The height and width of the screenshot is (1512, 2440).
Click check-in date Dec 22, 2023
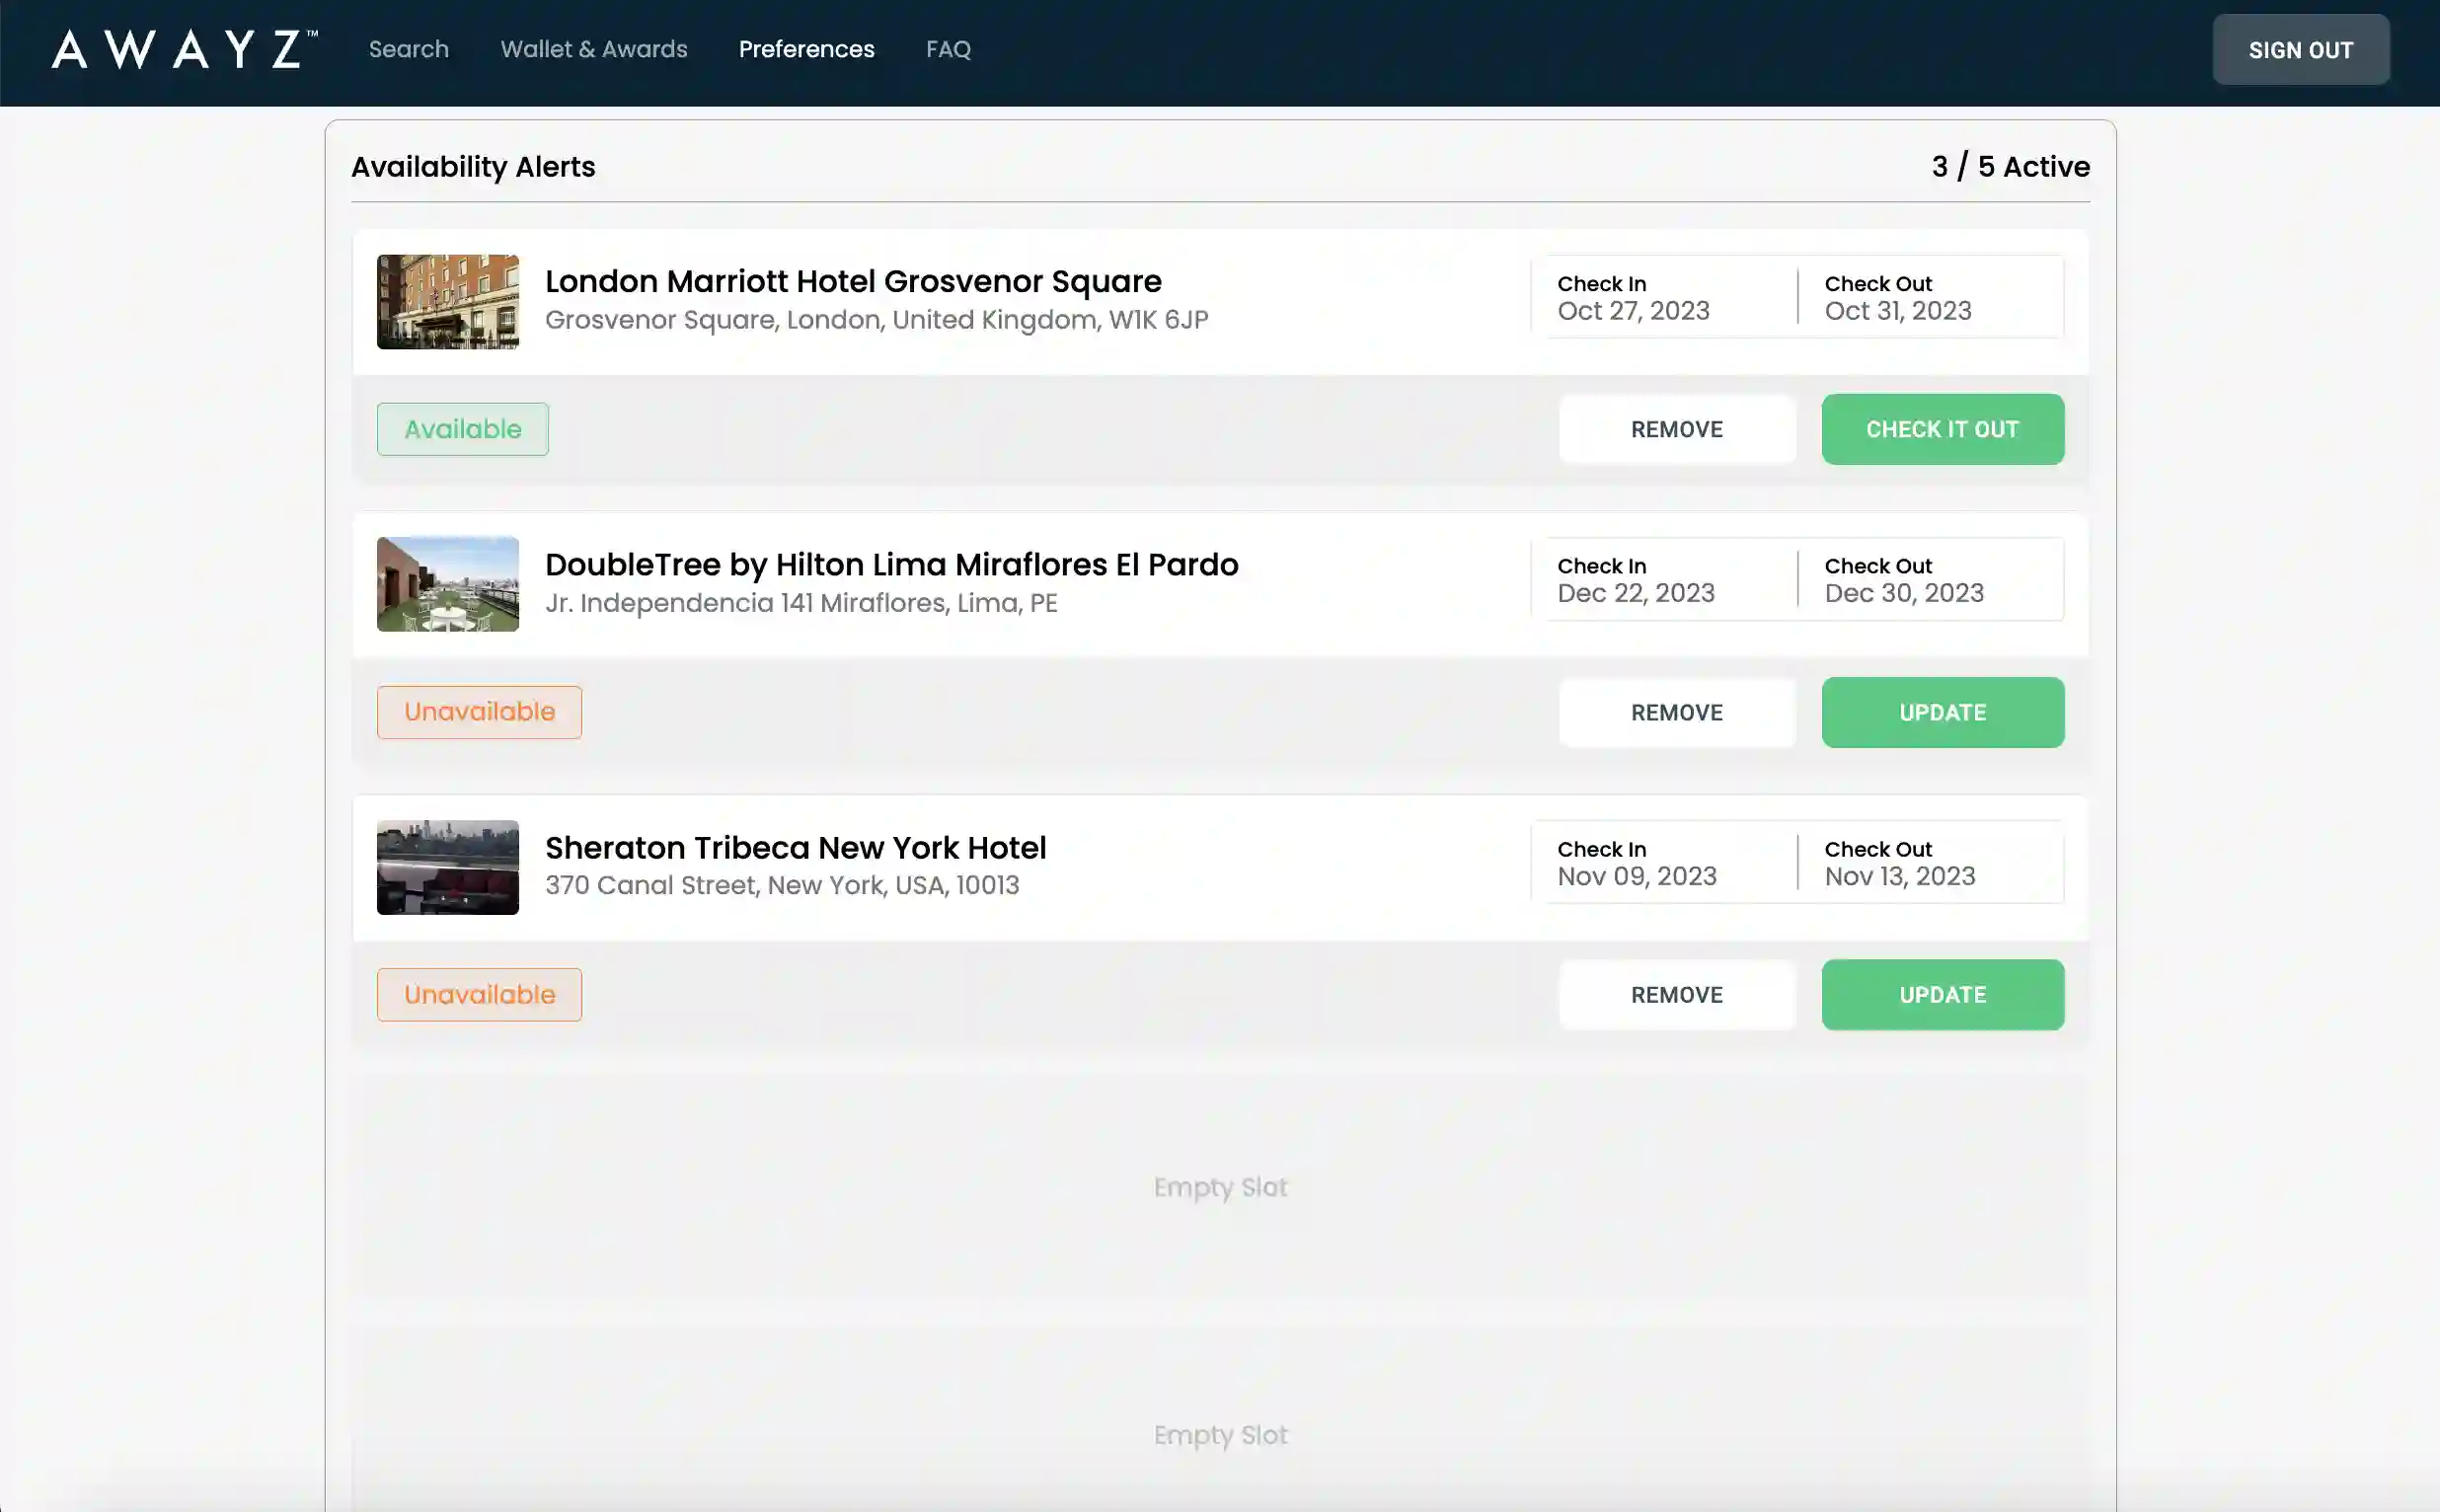(x=1636, y=593)
